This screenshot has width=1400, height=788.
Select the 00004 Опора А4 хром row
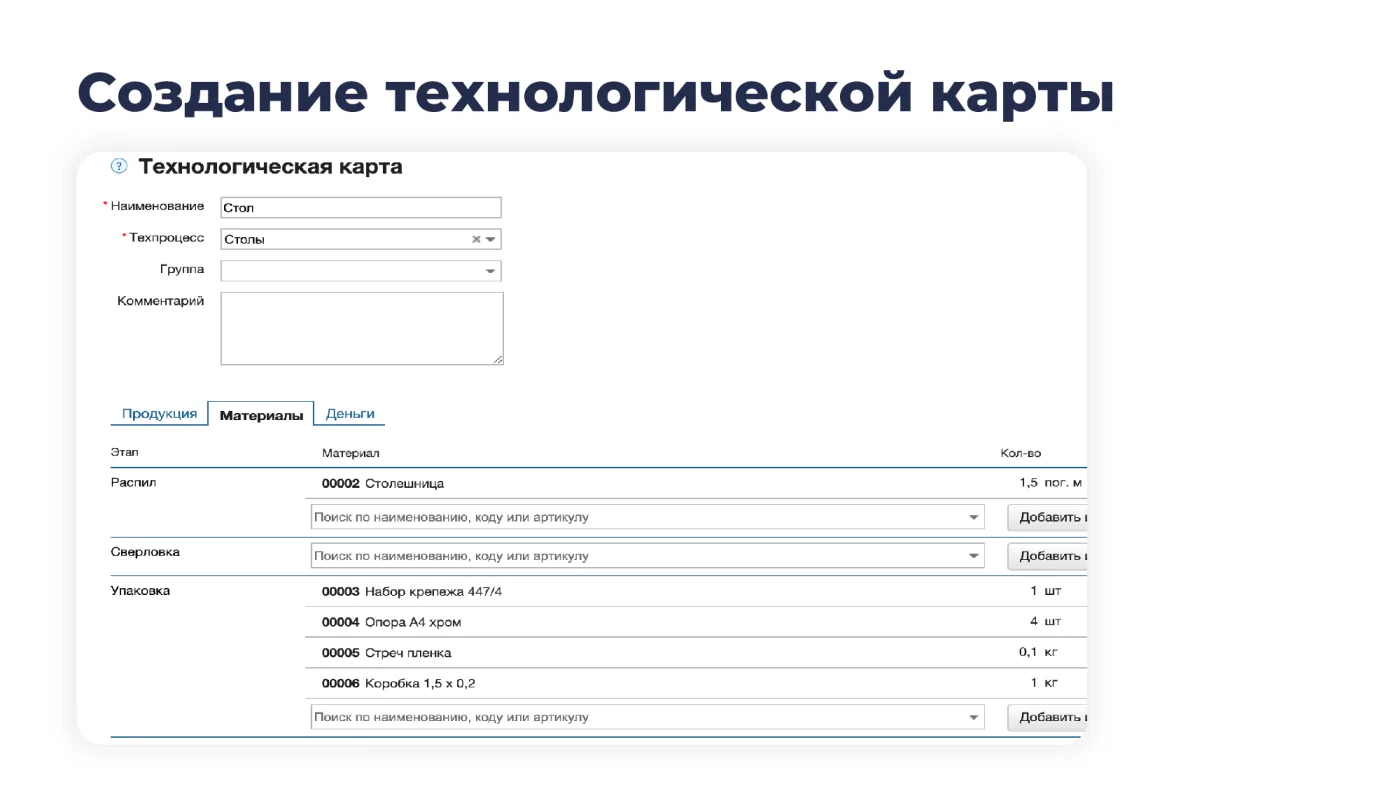(x=698, y=622)
